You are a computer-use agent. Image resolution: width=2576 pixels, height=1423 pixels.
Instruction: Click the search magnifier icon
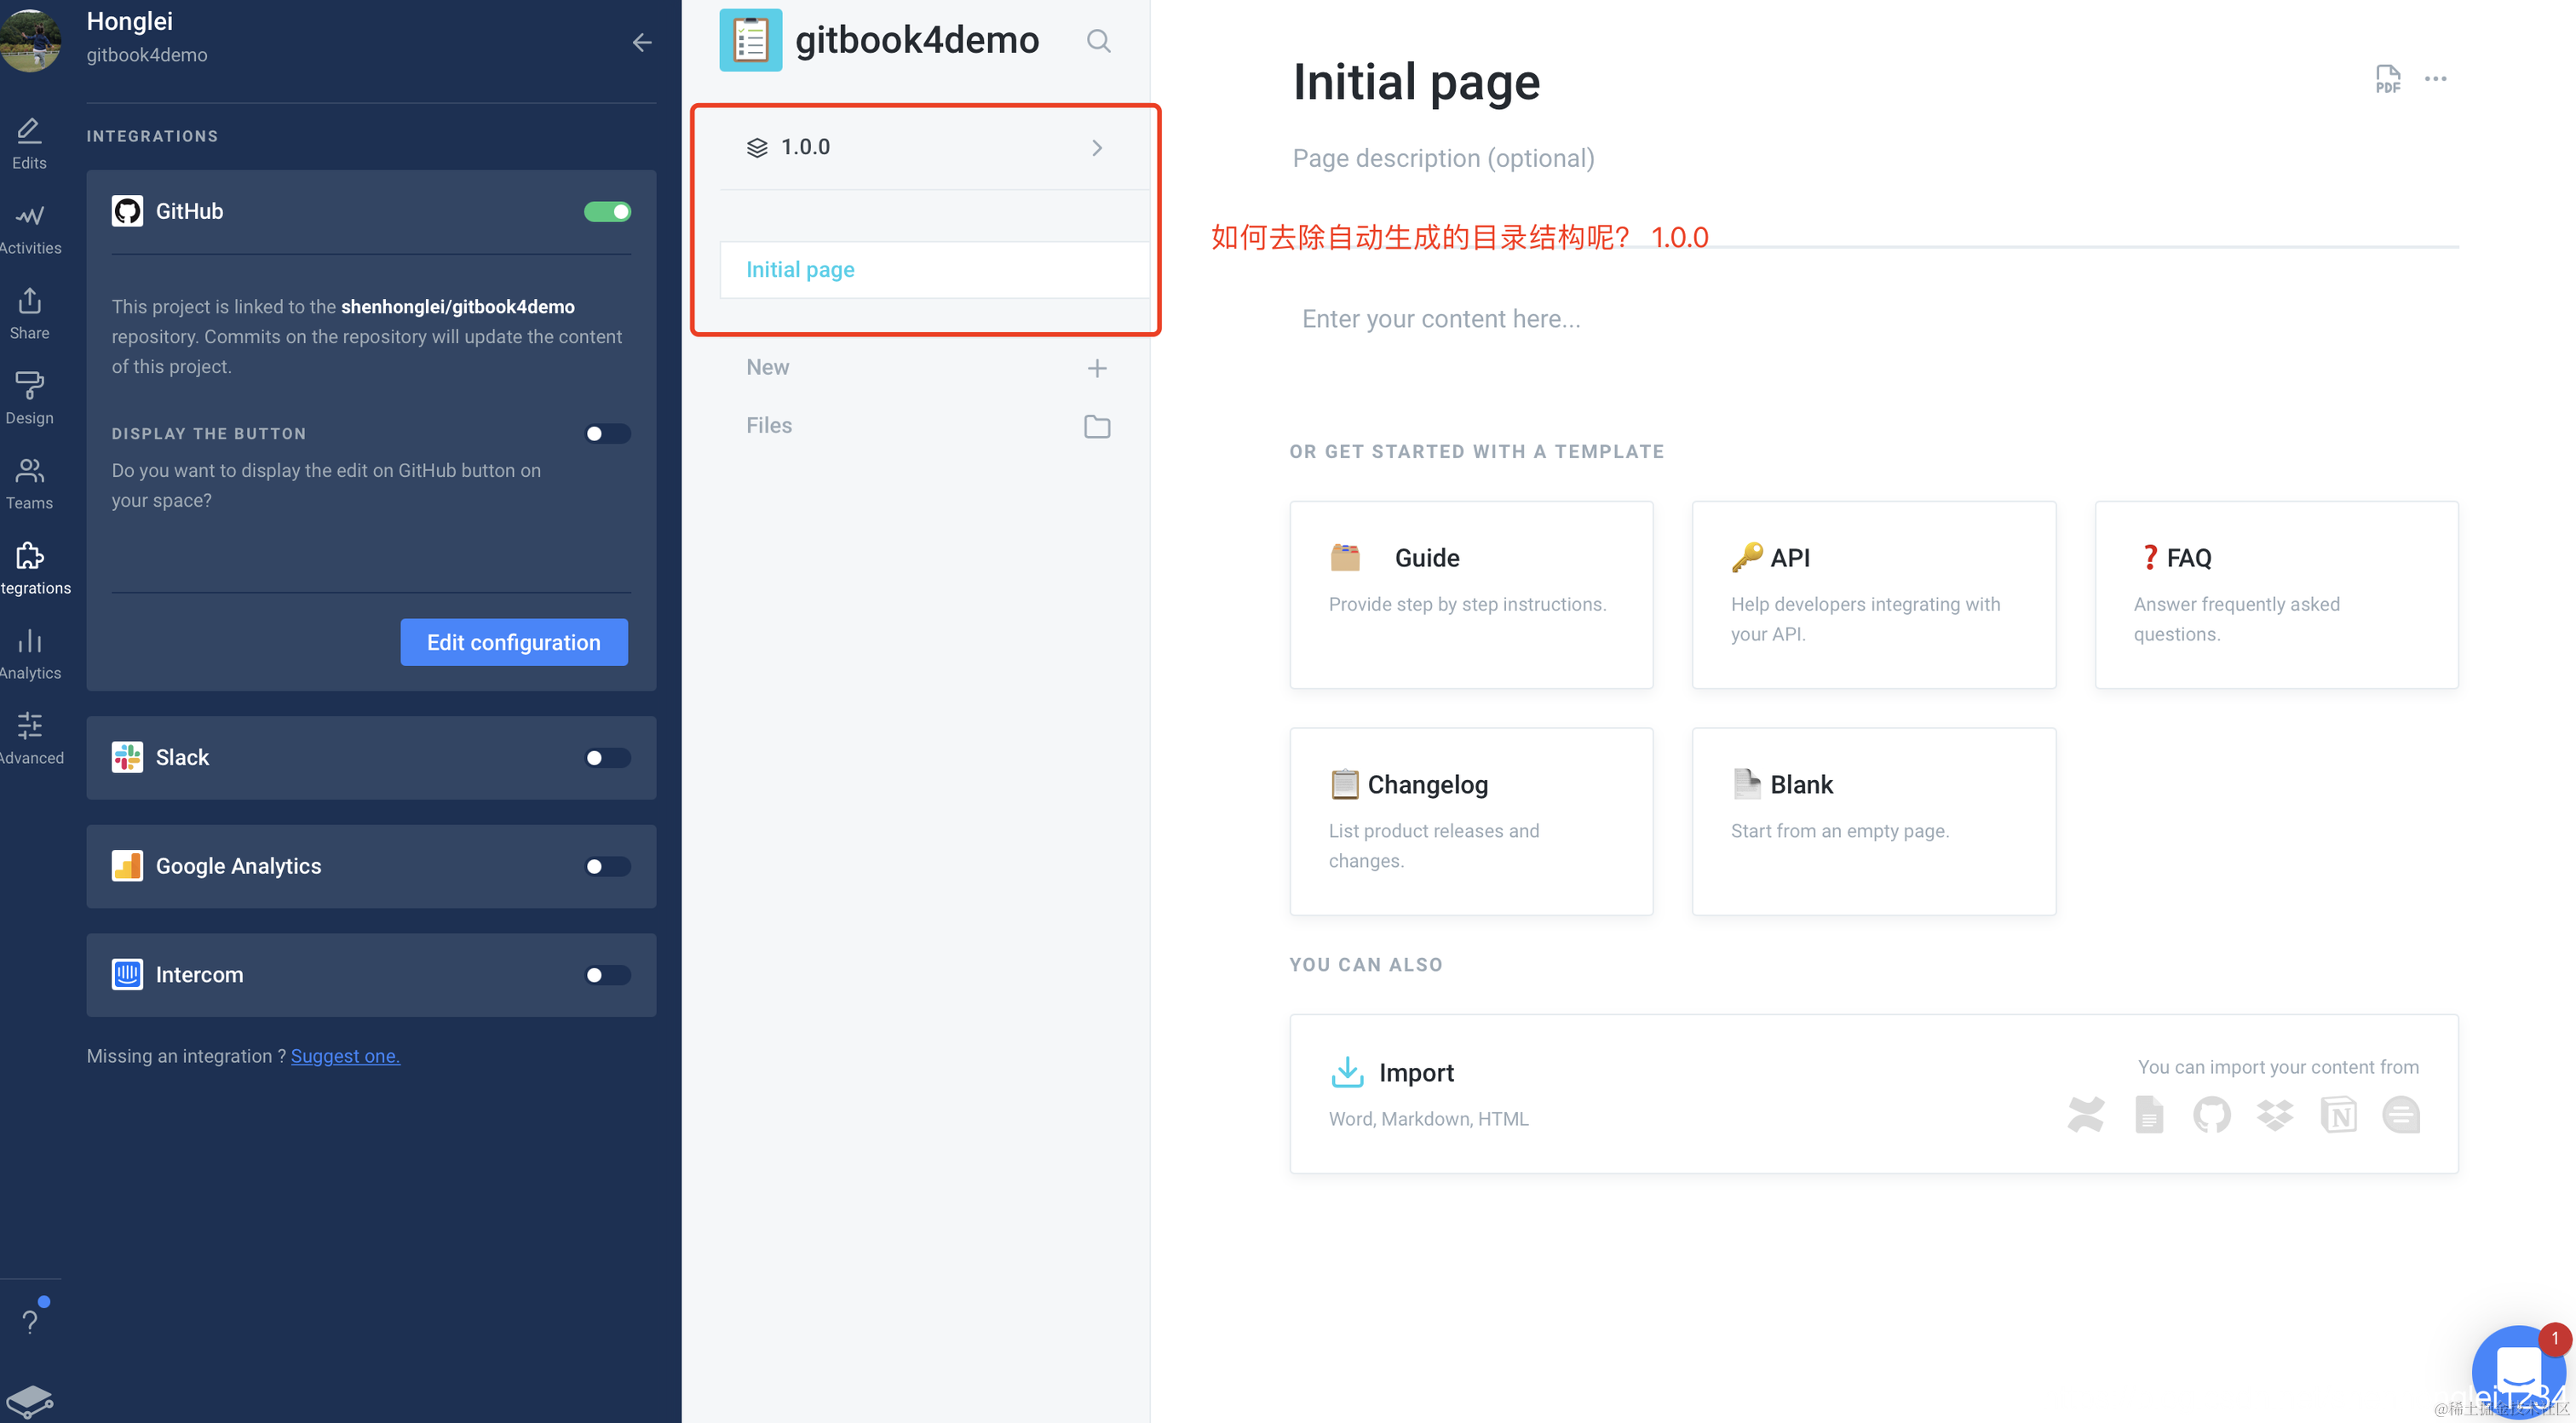1098,41
